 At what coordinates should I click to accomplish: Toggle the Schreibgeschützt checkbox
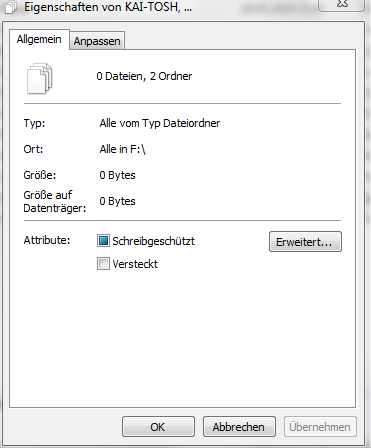pyautogui.click(x=103, y=241)
